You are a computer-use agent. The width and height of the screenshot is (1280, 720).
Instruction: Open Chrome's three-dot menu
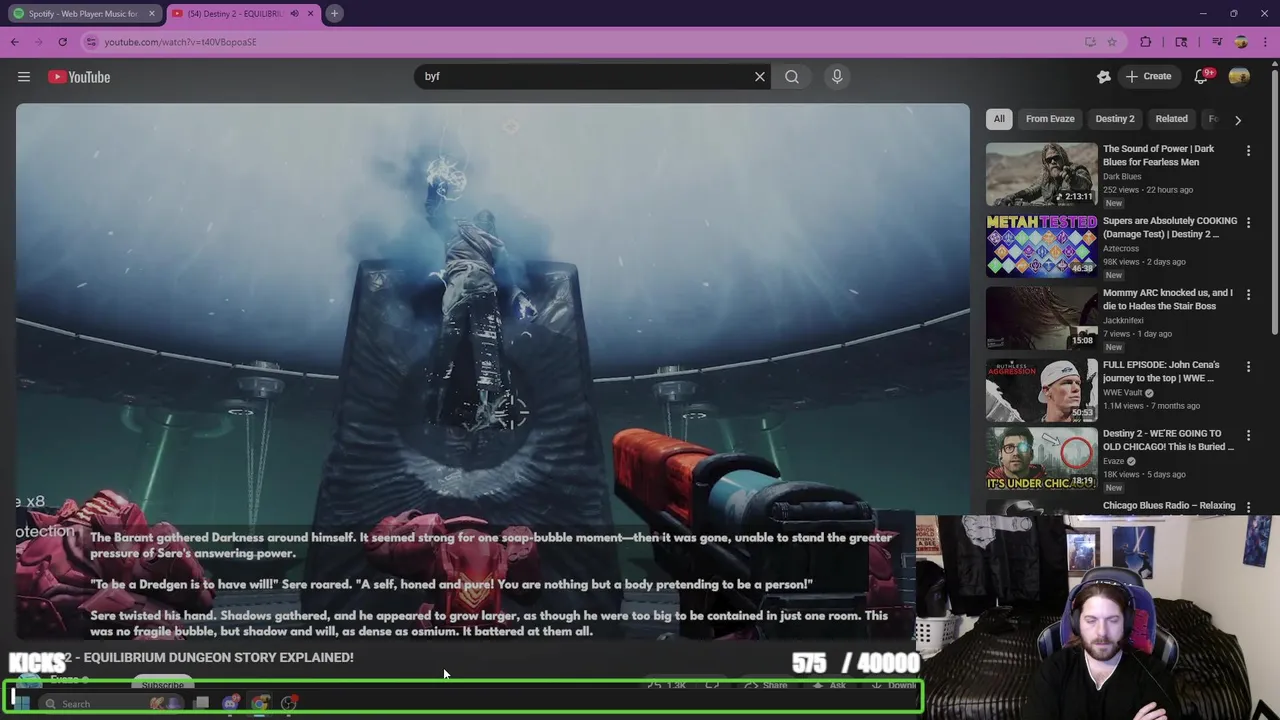(1265, 42)
